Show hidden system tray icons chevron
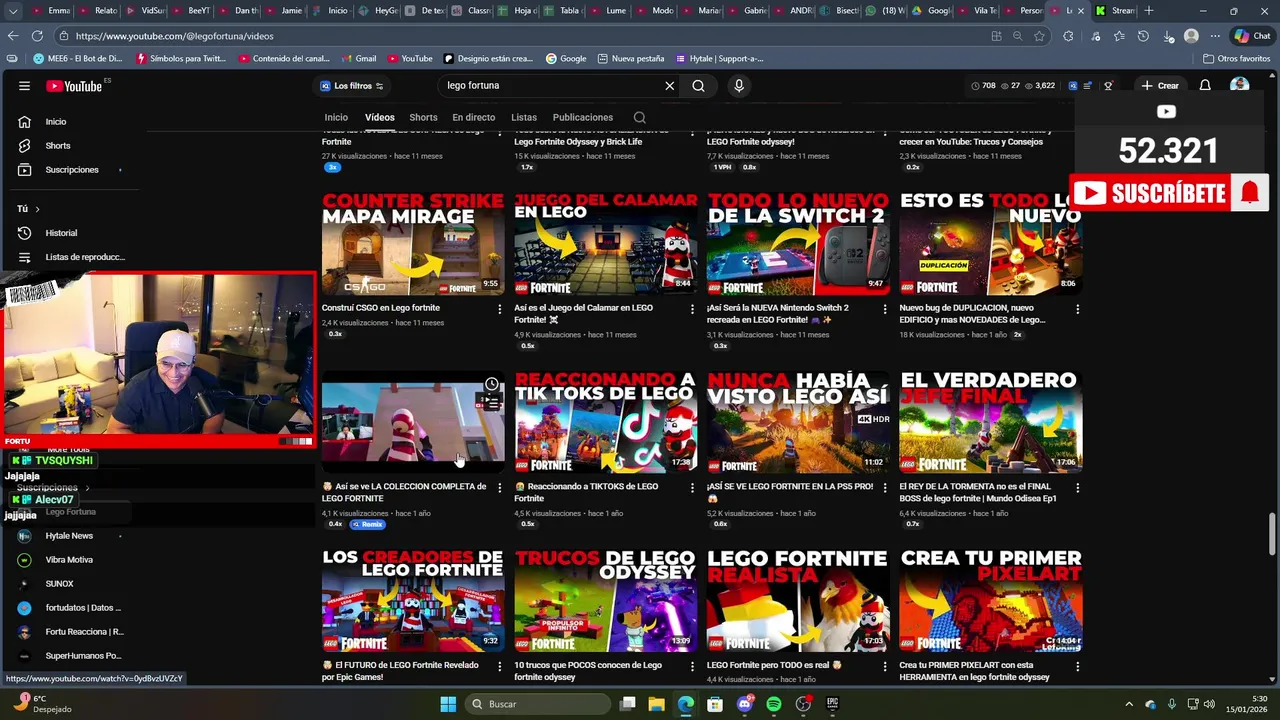Image resolution: width=1280 pixels, height=720 pixels. click(1129, 704)
